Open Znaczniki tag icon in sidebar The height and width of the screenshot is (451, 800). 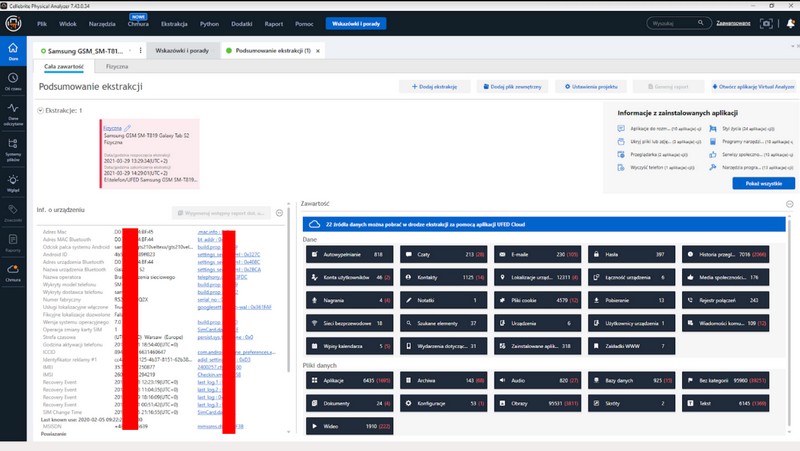pyautogui.click(x=13, y=212)
